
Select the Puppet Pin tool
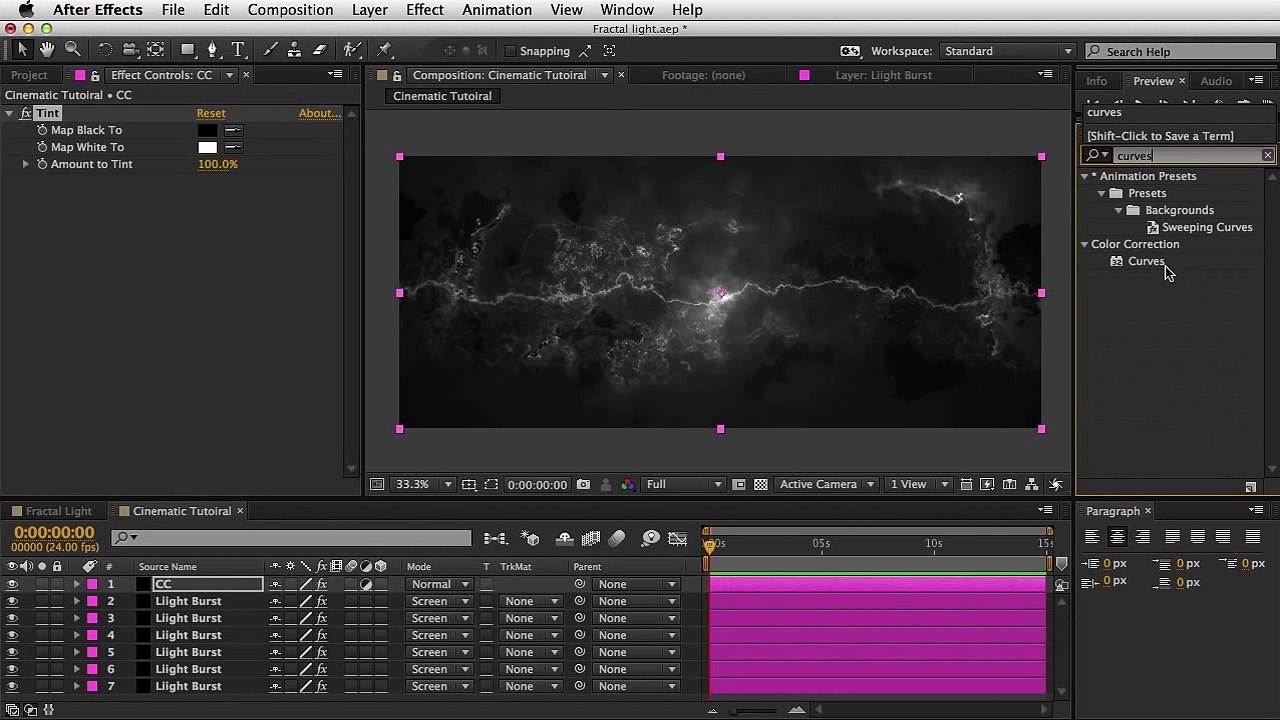click(385, 50)
